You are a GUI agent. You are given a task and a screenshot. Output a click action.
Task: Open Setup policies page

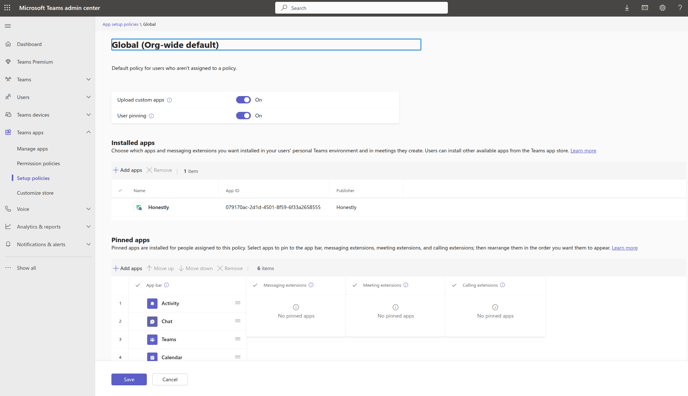pyautogui.click(x=33, y=178)
